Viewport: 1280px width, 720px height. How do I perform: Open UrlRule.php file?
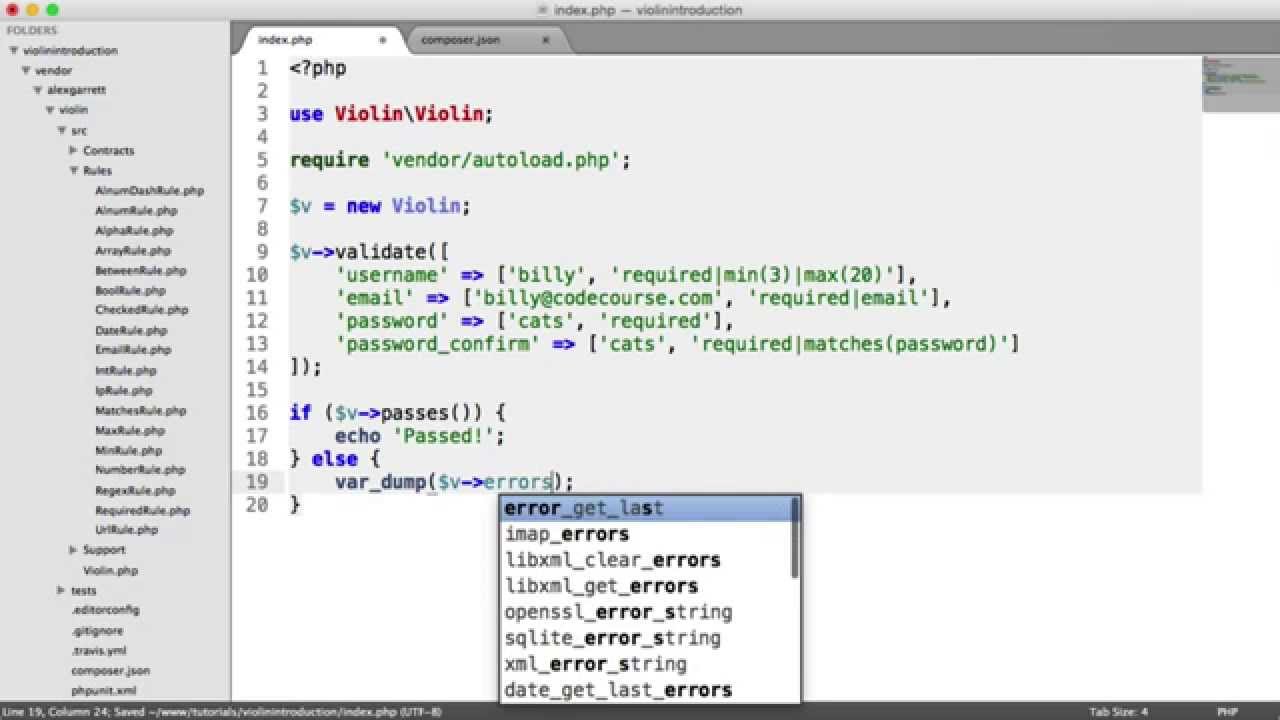click(126, 530)
